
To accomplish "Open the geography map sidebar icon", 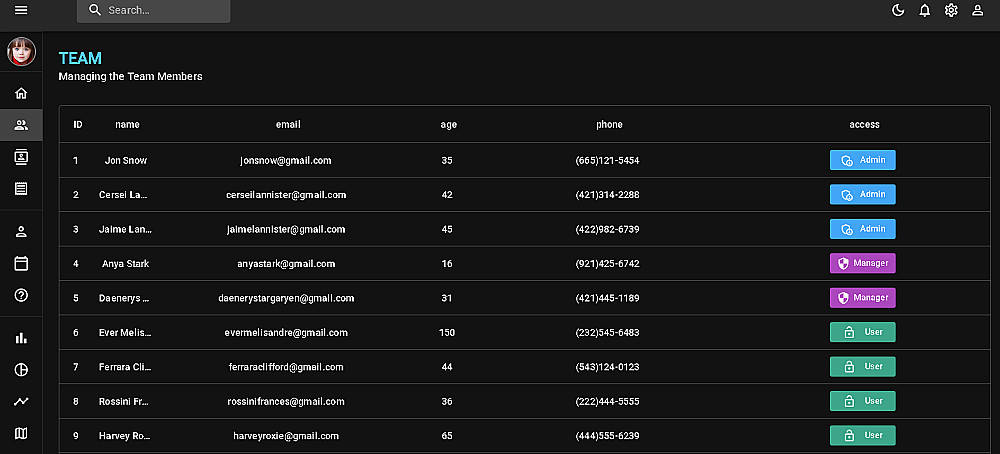I will [x=21, y=434].
